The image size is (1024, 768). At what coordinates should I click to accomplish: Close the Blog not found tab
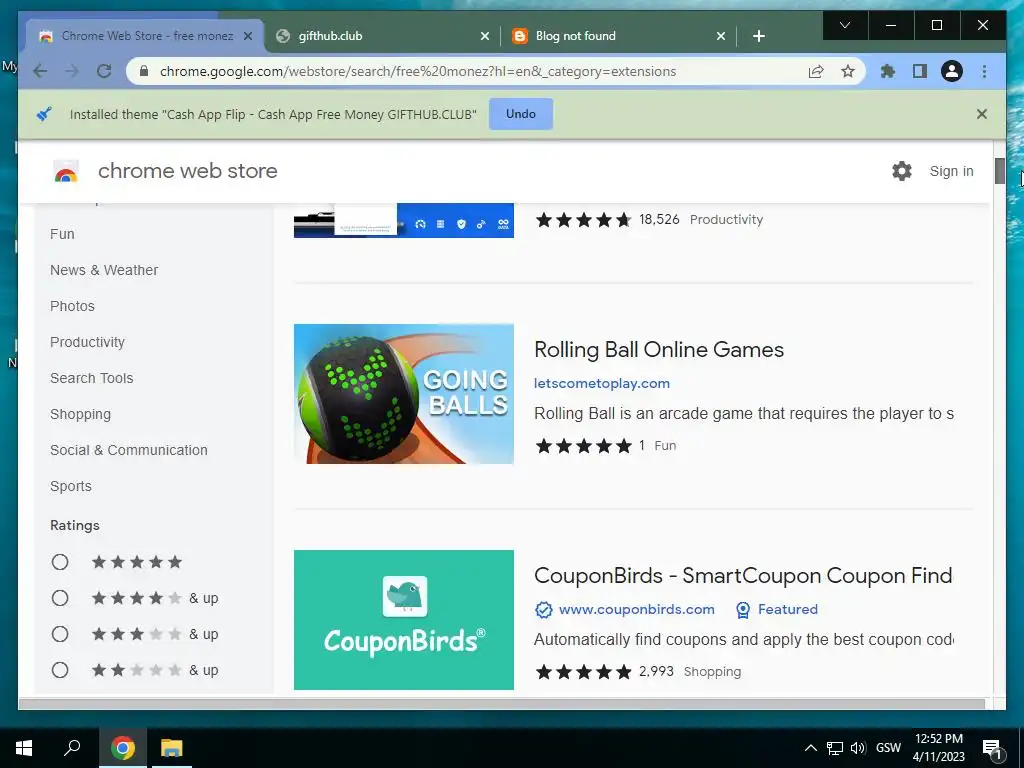720,36
